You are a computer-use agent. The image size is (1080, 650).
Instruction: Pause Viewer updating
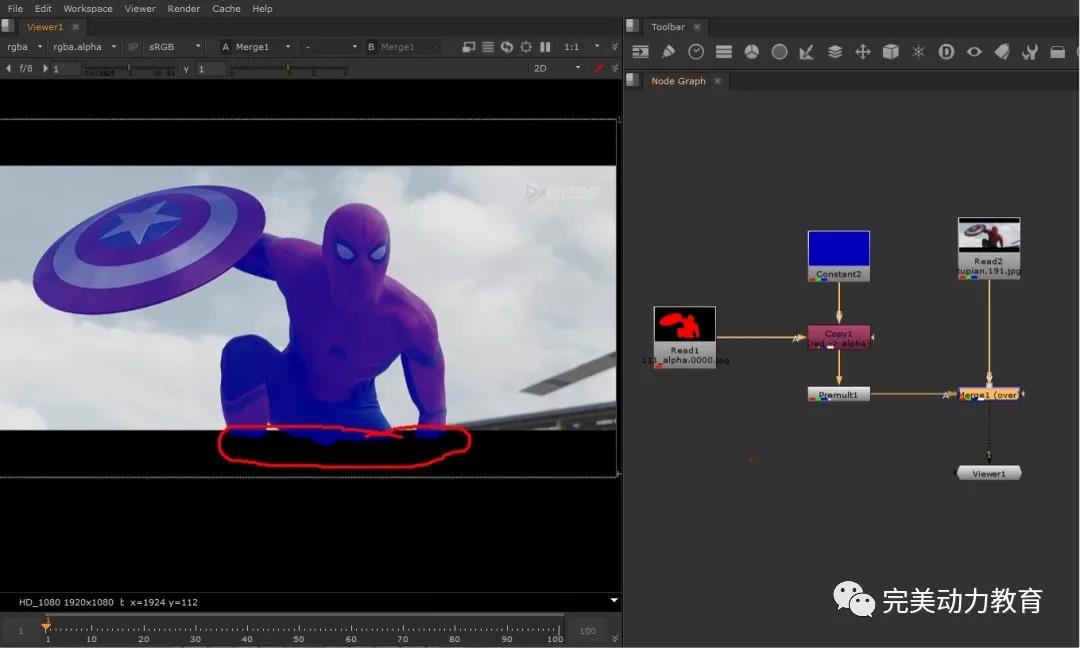(x=546, y=47)
